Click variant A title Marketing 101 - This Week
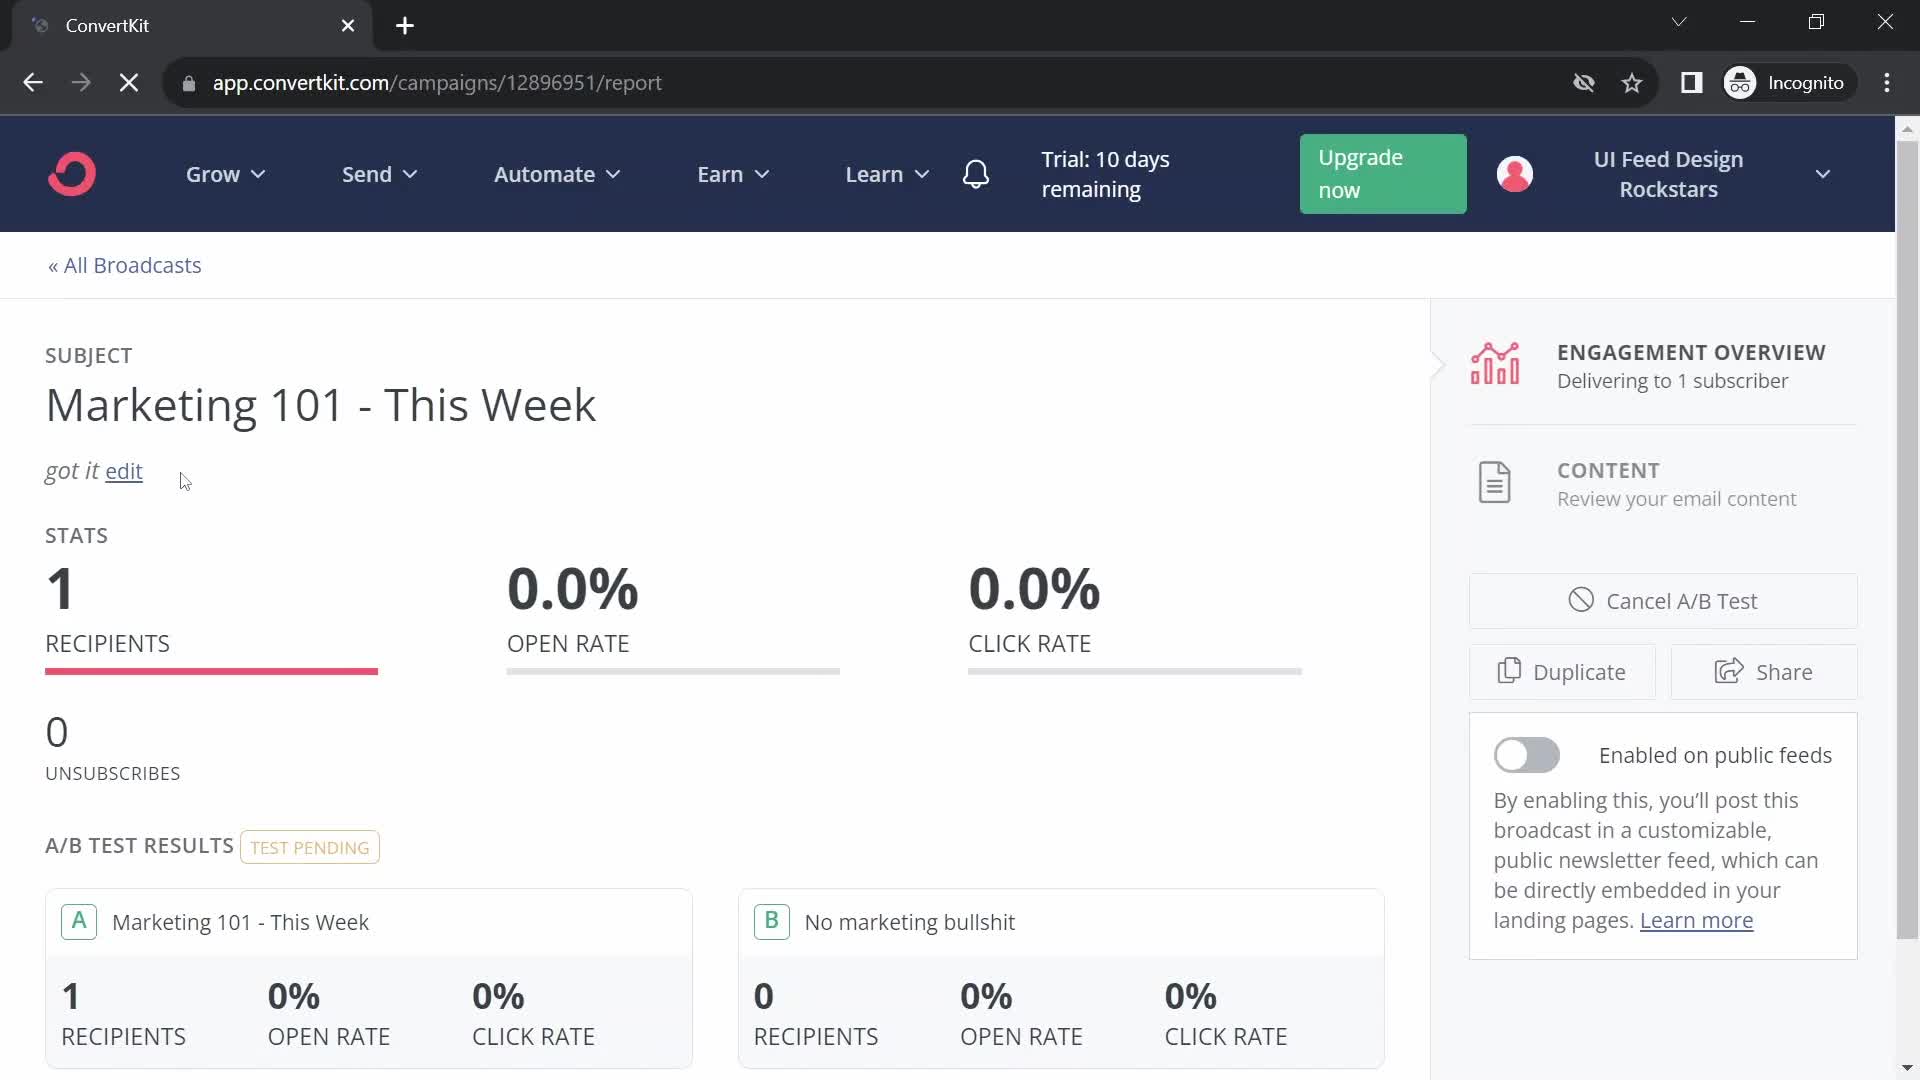1920x1080 pixels. (x=240, y=922)
